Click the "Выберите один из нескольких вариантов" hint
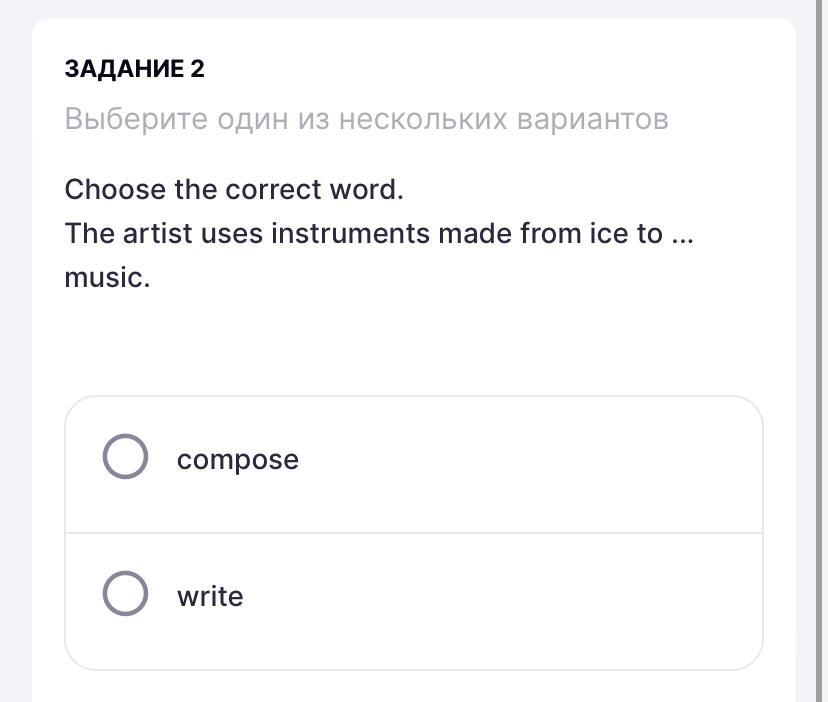Viewport: 828px width, 702px height. [366, 119]
